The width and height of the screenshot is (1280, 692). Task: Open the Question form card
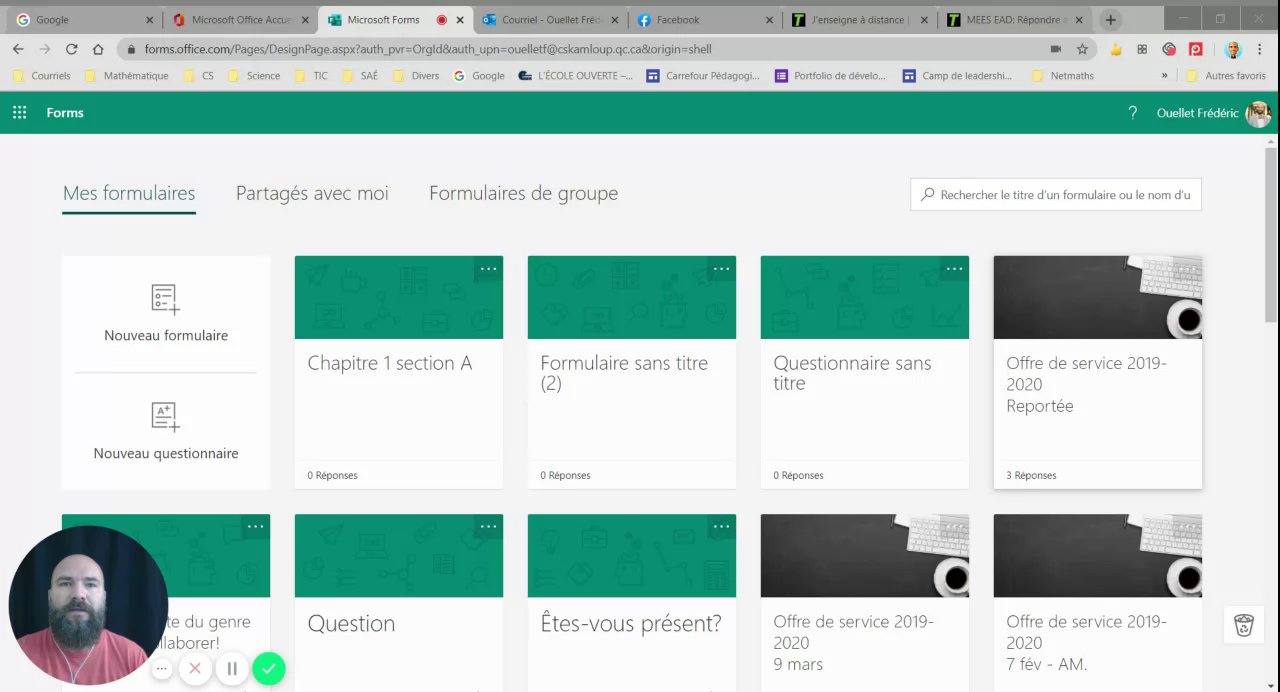pos(399,603)
